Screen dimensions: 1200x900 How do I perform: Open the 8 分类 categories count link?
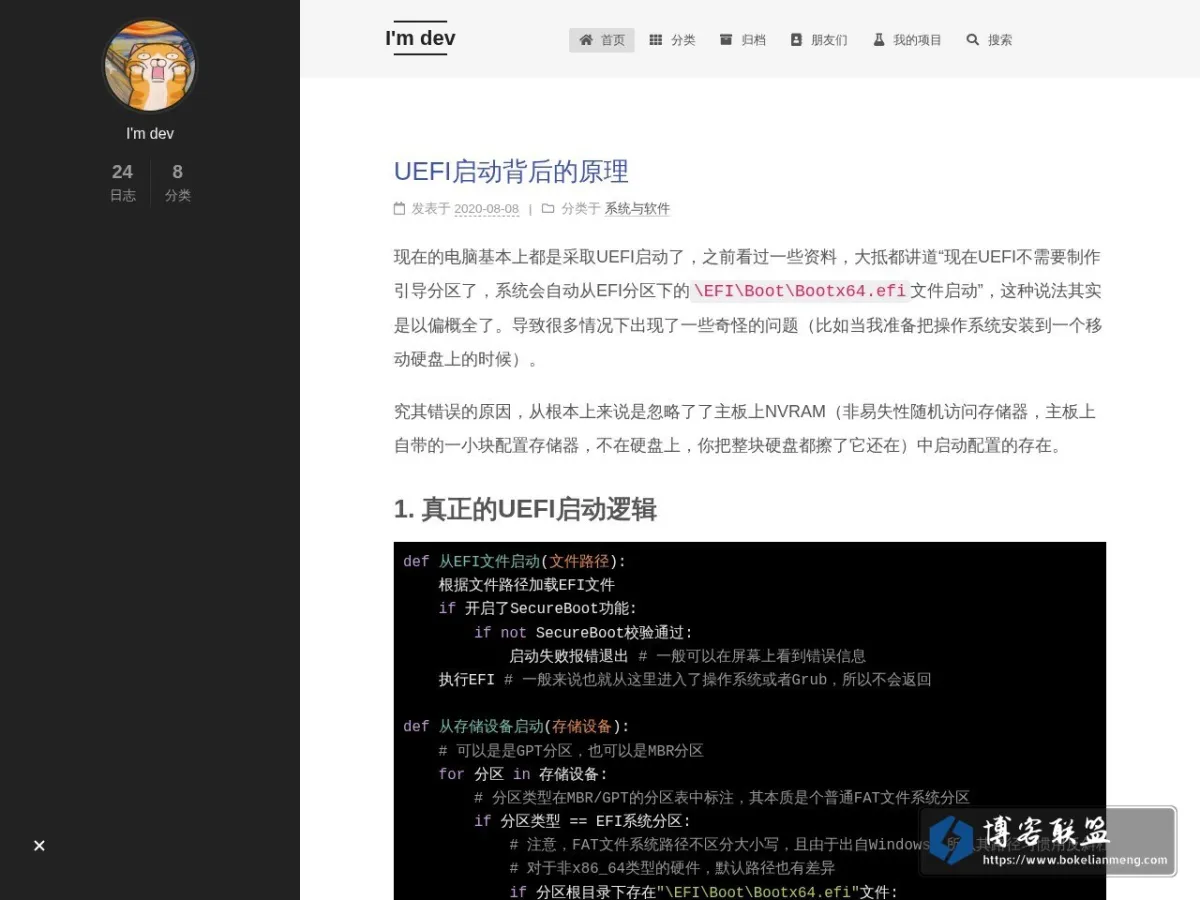coord(177,182)
